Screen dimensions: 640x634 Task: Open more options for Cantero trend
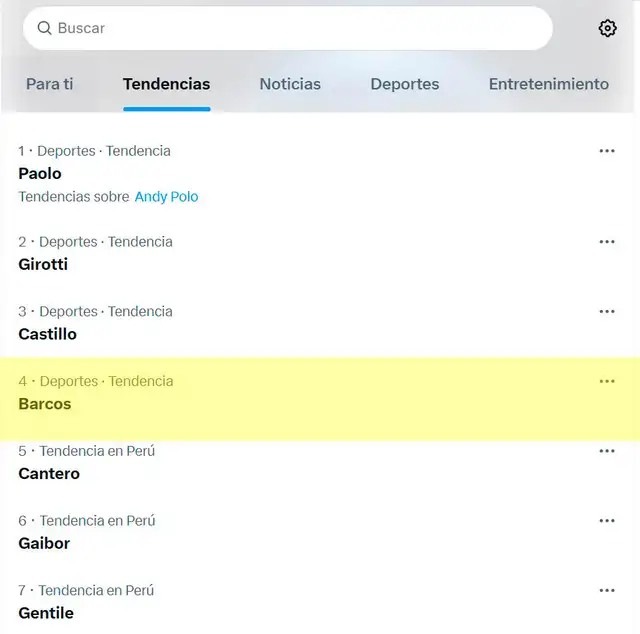(x=607, y=451)
